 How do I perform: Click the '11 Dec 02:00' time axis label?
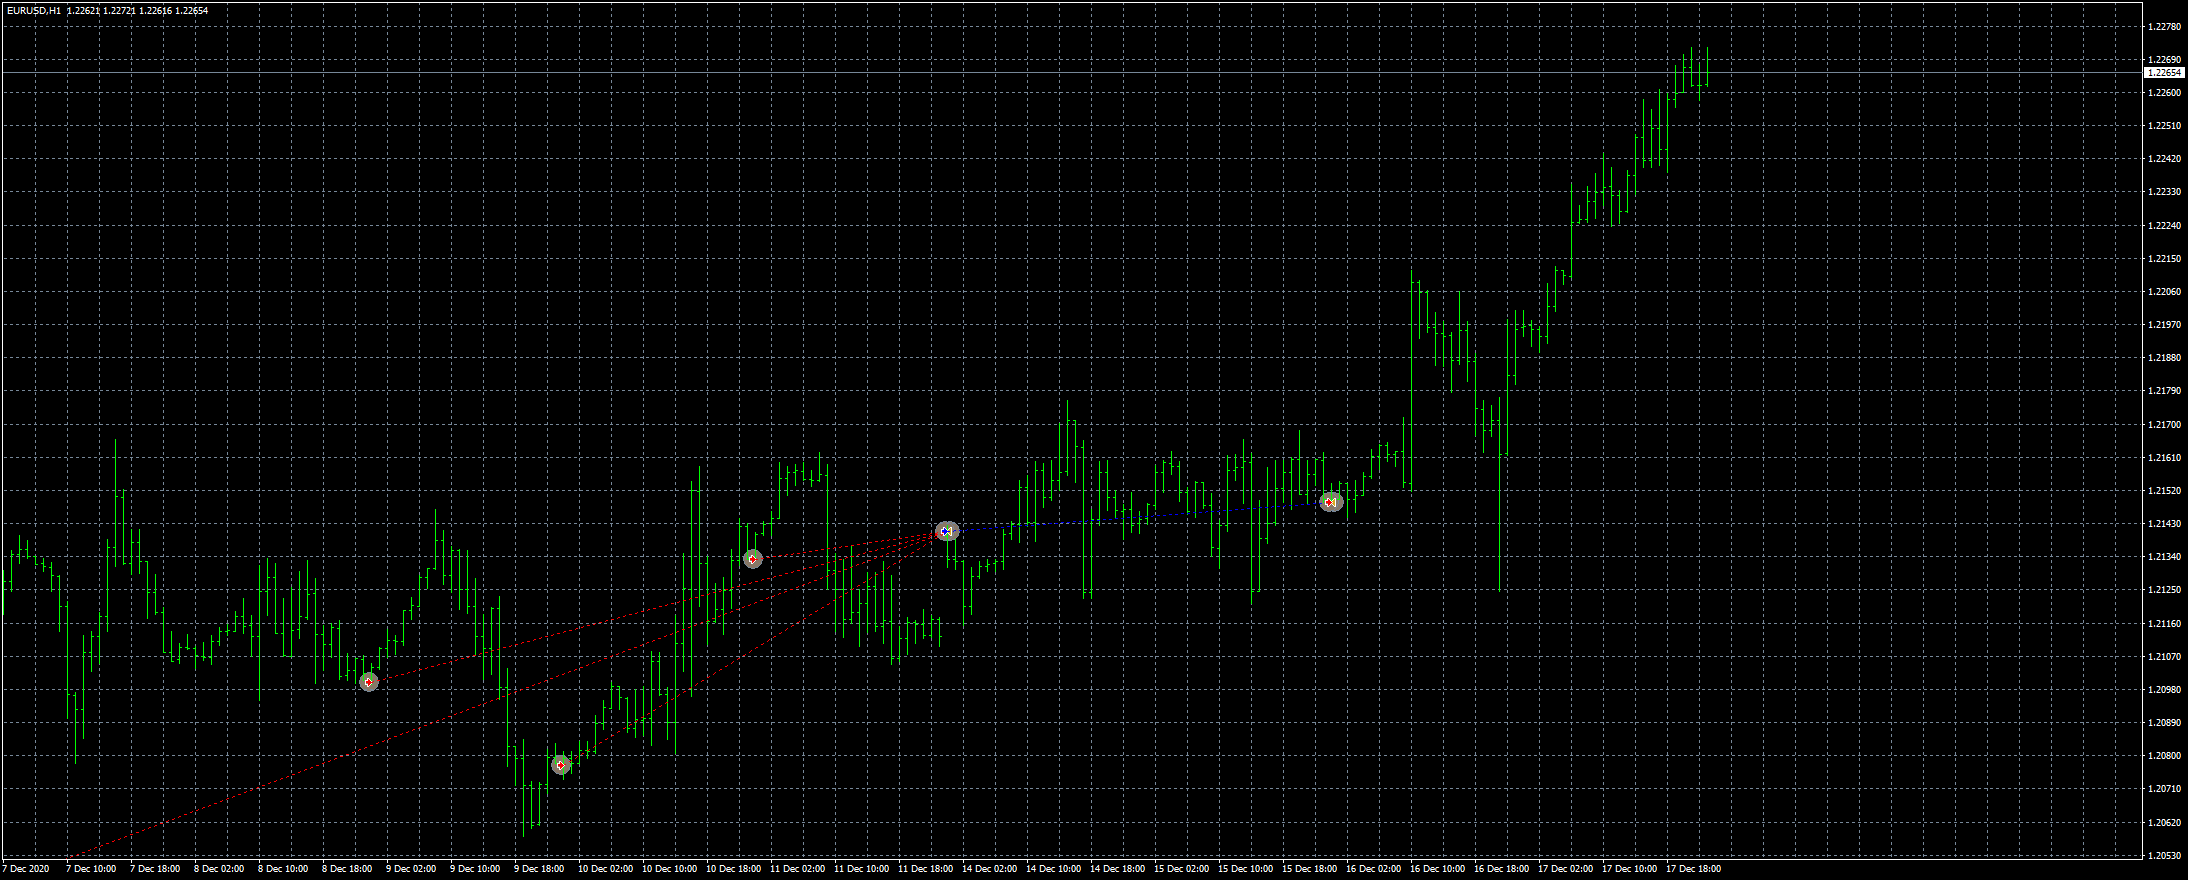797,869
